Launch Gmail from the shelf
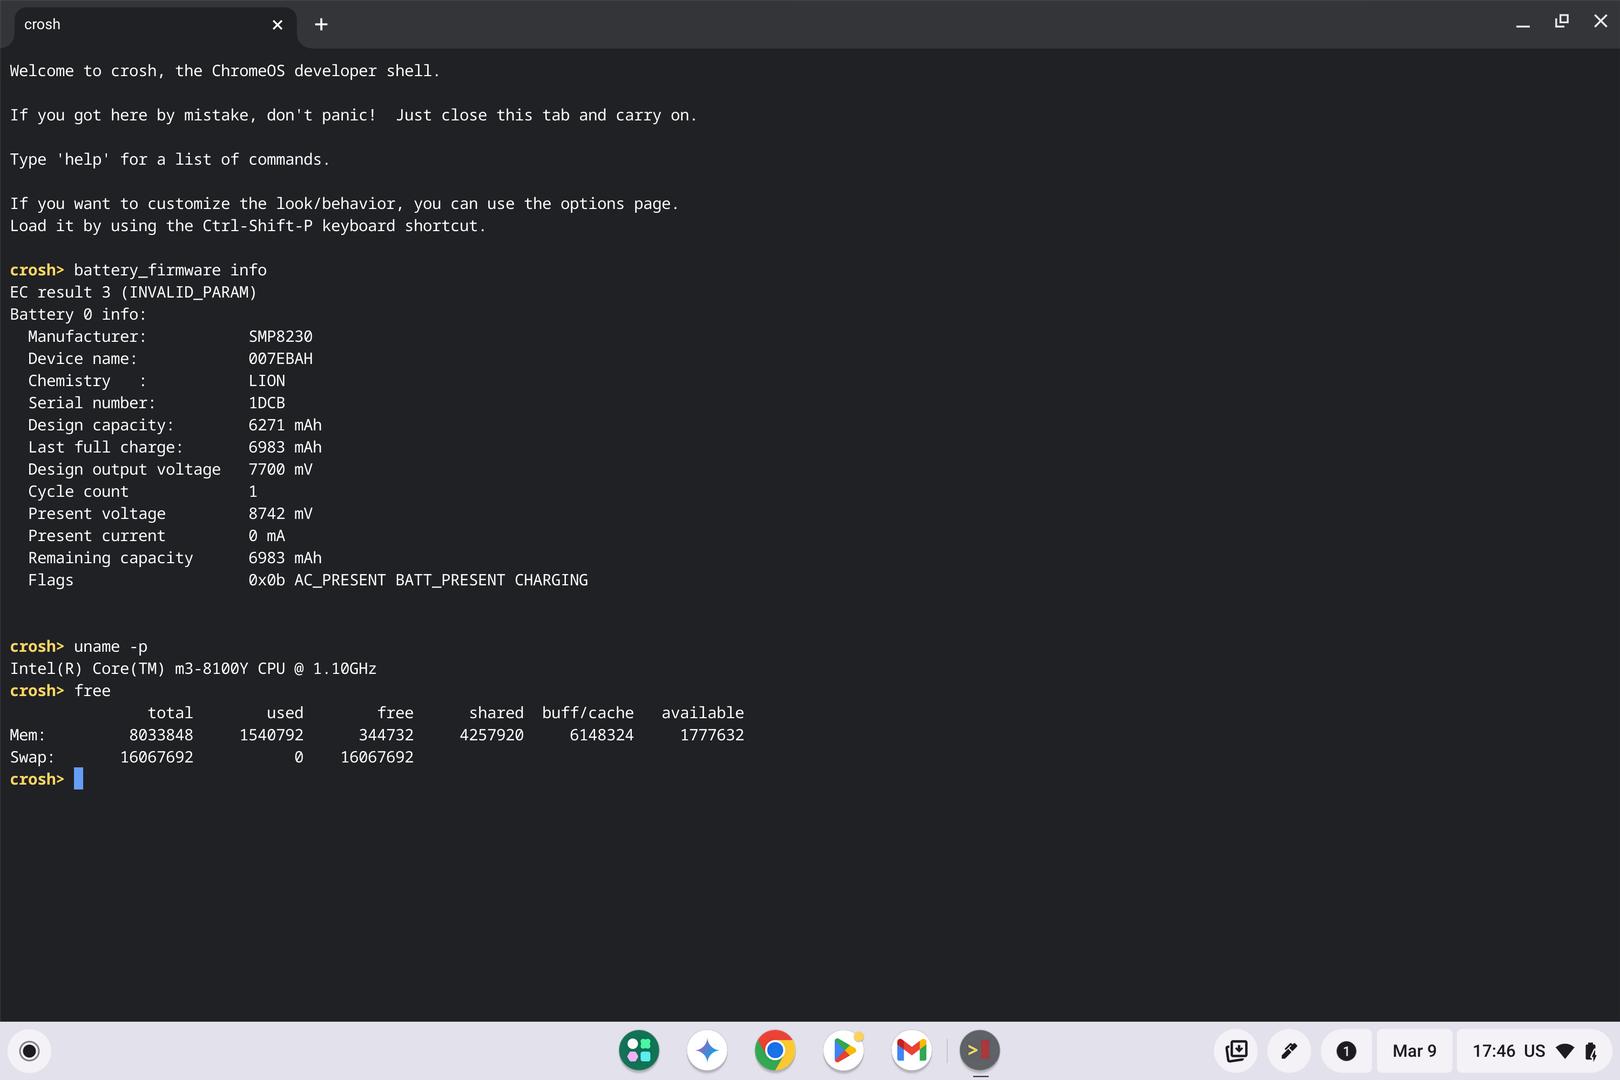This screenshot has width=1620, height=1080. 912,1051
